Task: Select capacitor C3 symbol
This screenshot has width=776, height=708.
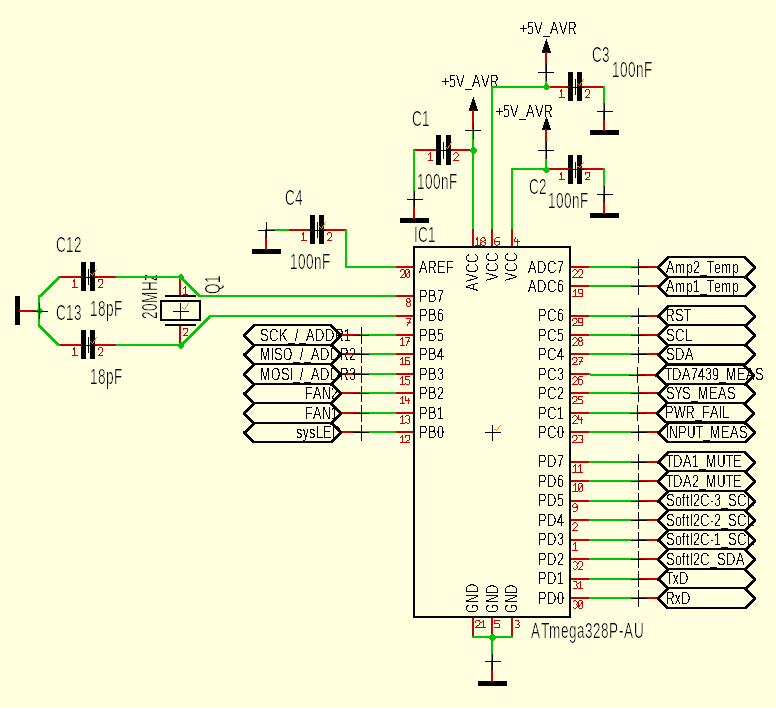Action: tap(575, 87)
